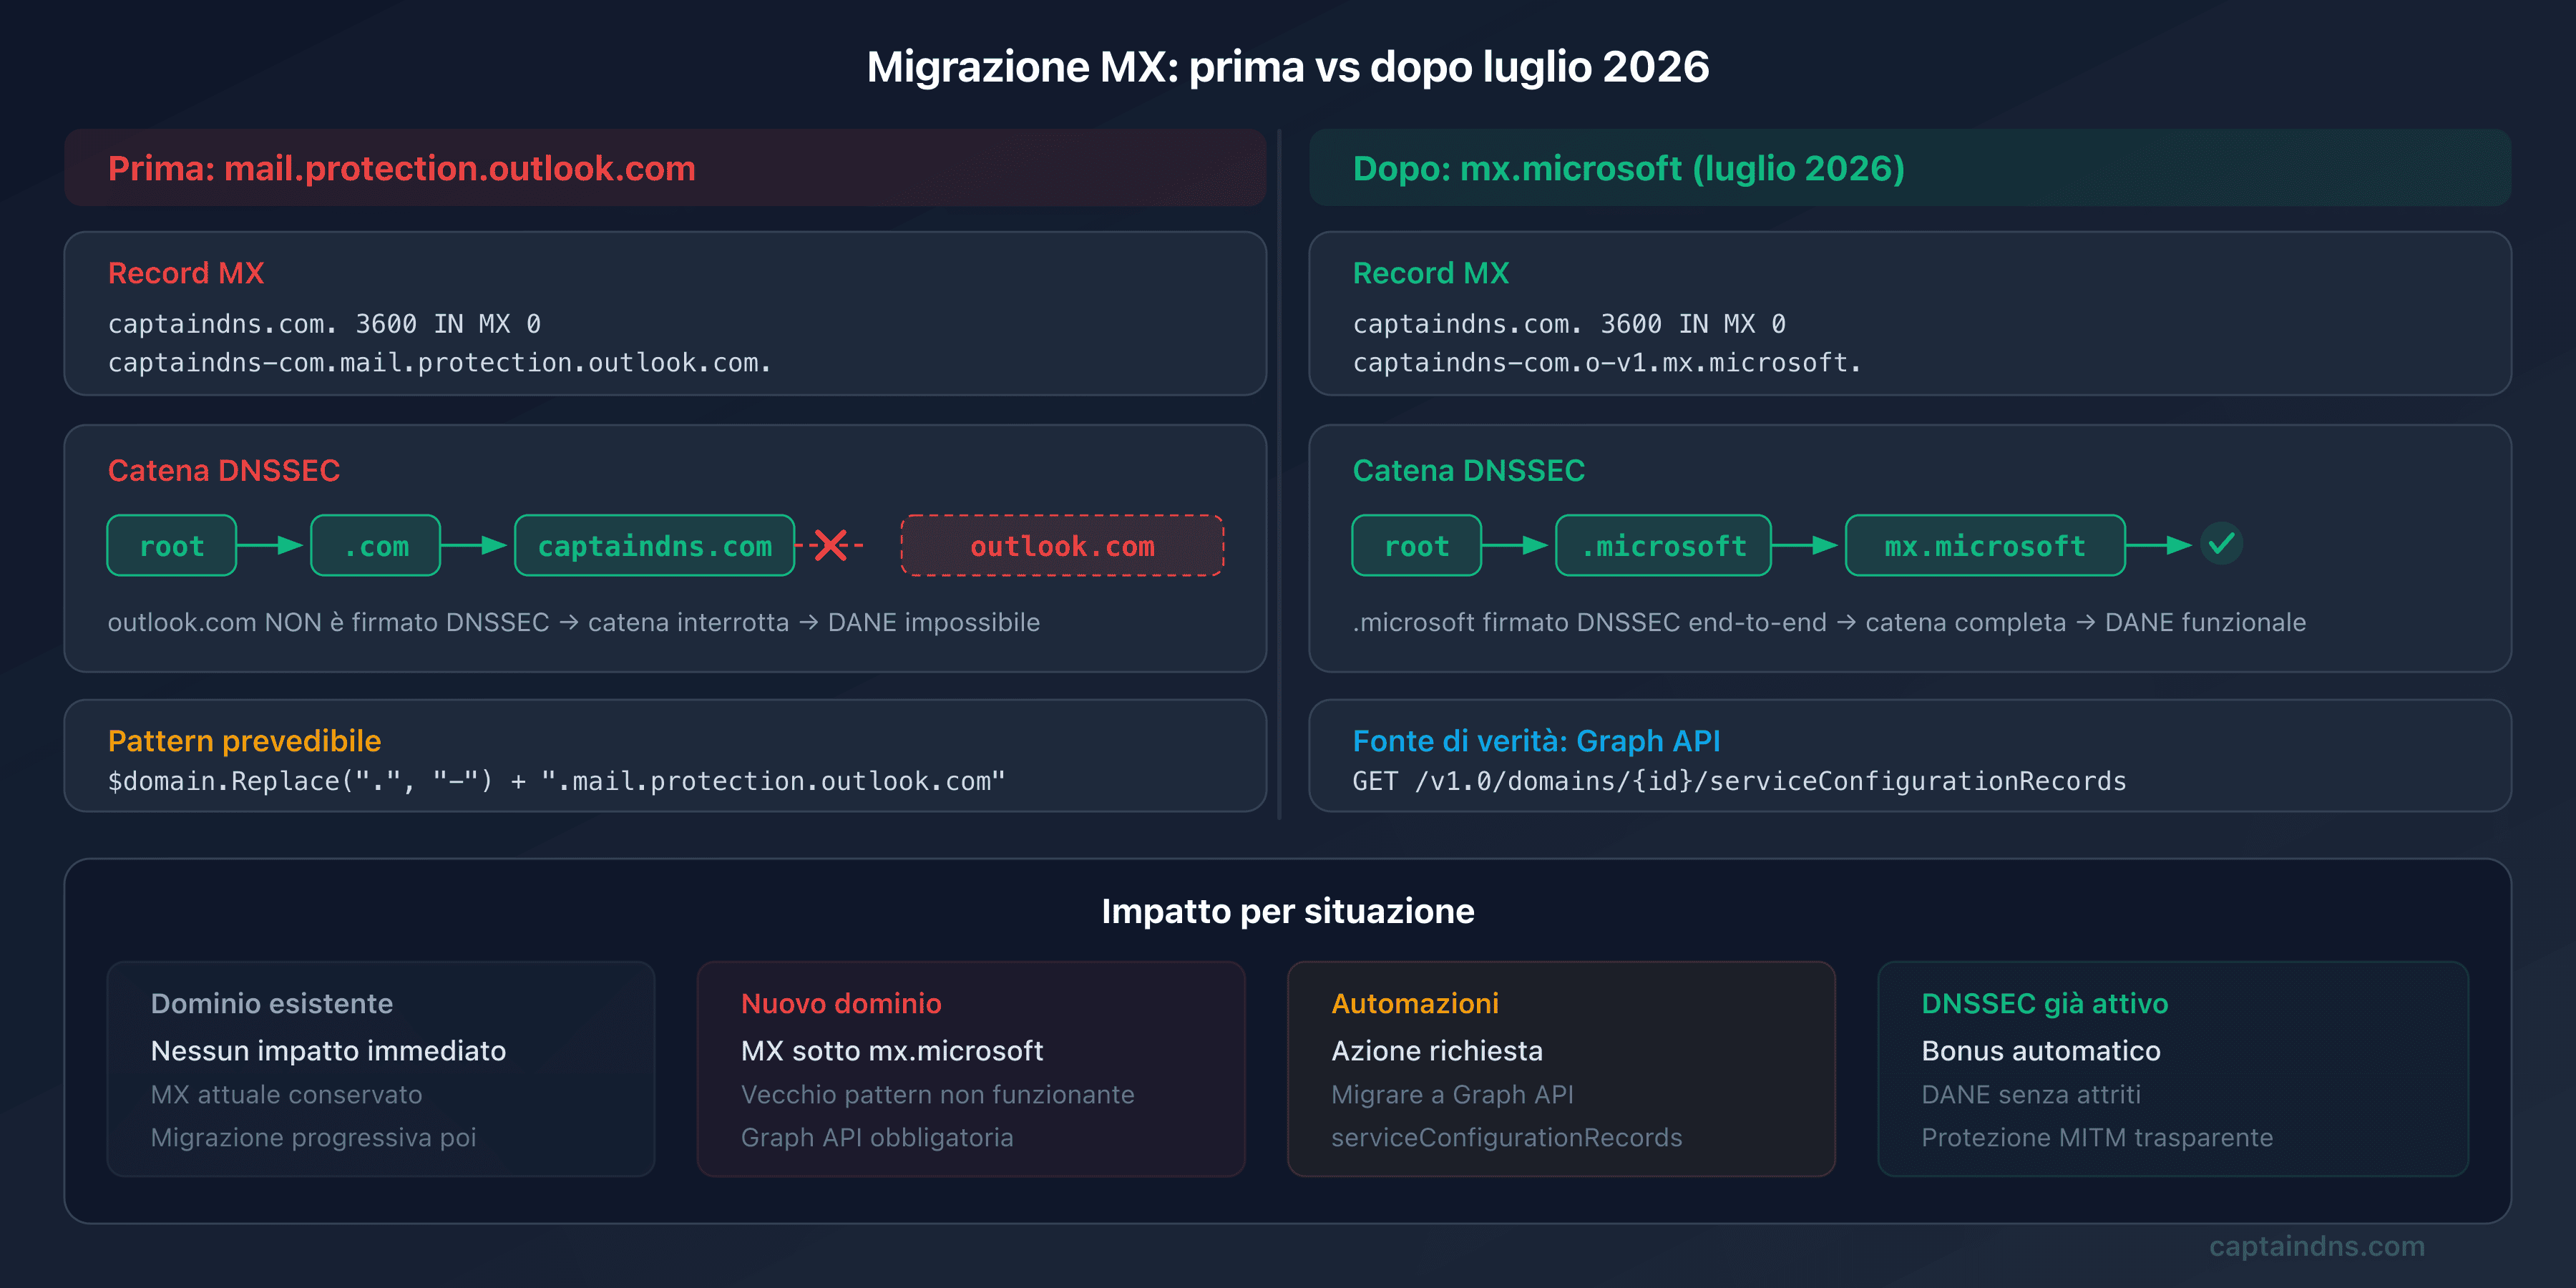This screenshot has height=1288, width=2576.
Task: Click captaindns-com.mail.protection.outlook.com. record text
Action: pos(440,362)
